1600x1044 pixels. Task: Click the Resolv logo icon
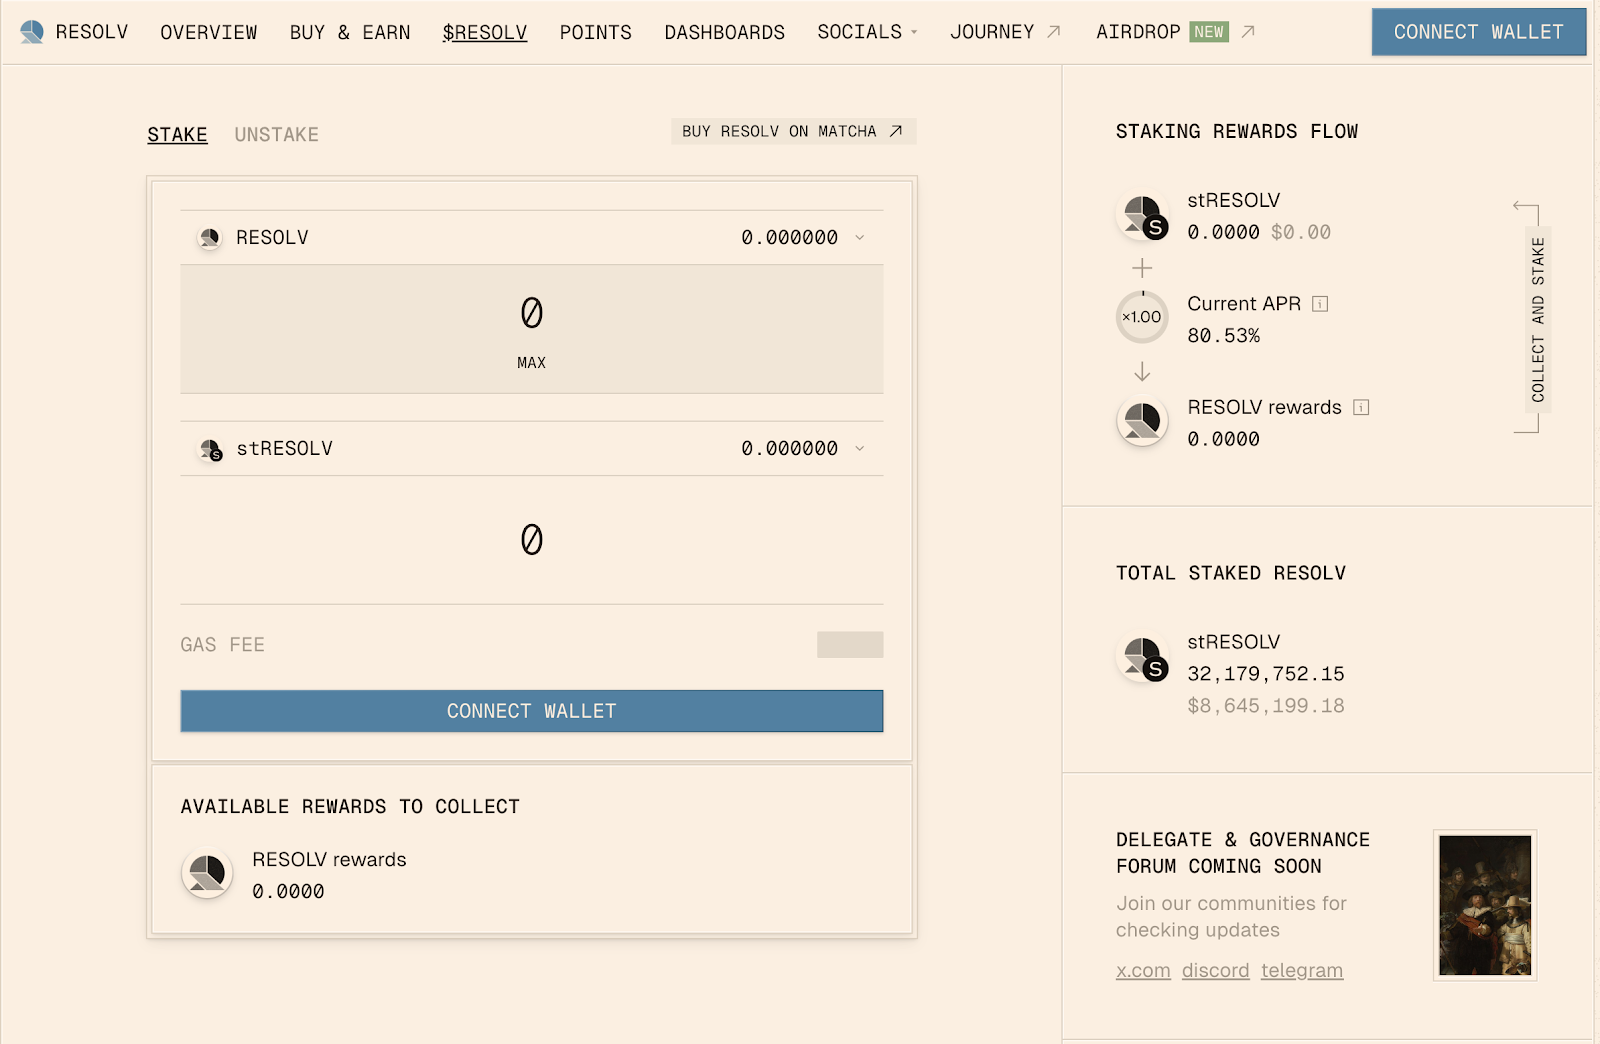coord(32,32)
